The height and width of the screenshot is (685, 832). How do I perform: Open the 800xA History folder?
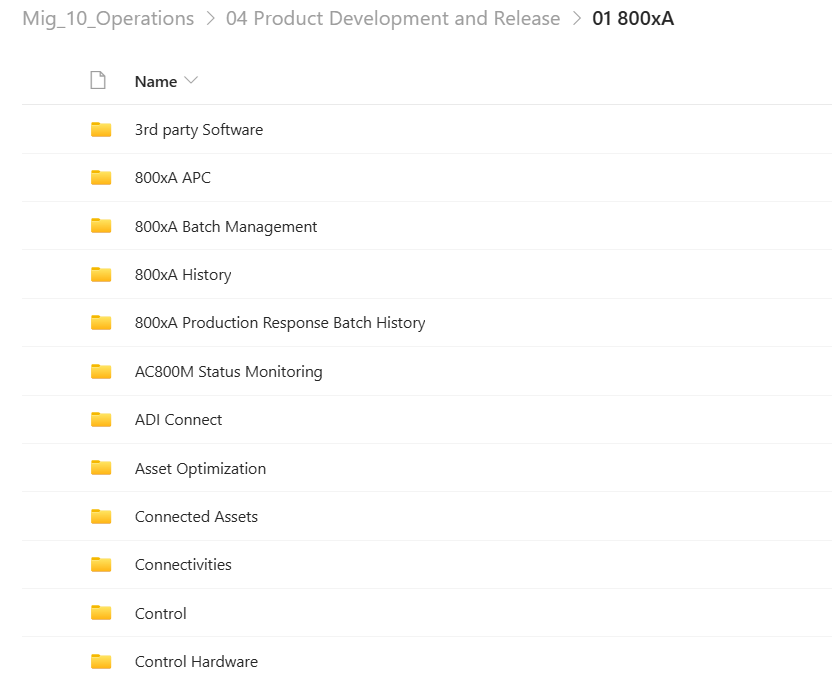click(183, 275)
